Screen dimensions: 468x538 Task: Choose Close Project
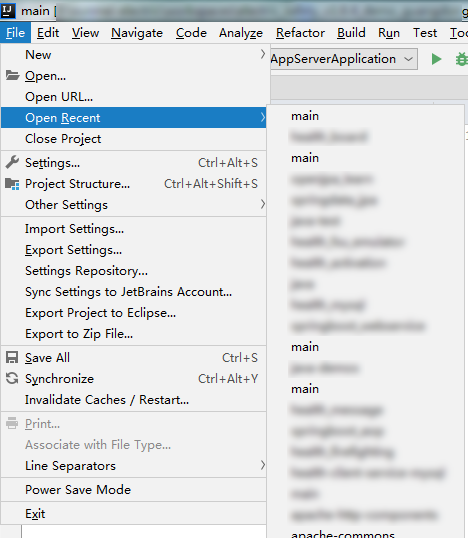134,139
